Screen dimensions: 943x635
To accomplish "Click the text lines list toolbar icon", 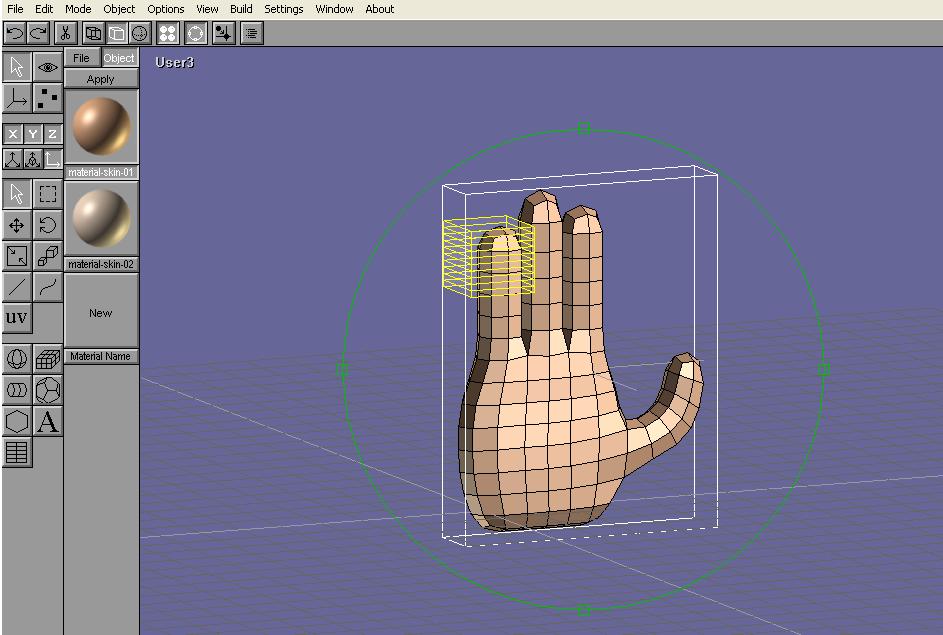I will [x=251, y=33].
